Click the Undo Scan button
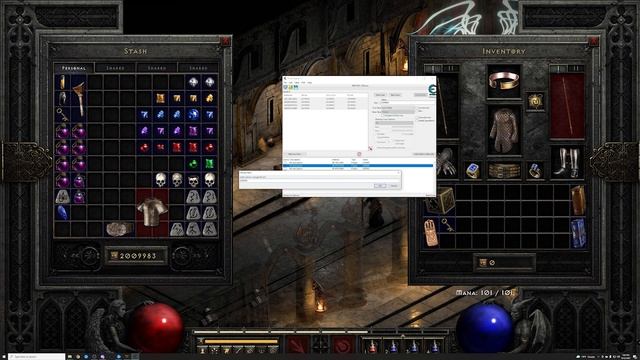Image resolution: width=640 pixels, height=360 pixels. click(420, 95)
